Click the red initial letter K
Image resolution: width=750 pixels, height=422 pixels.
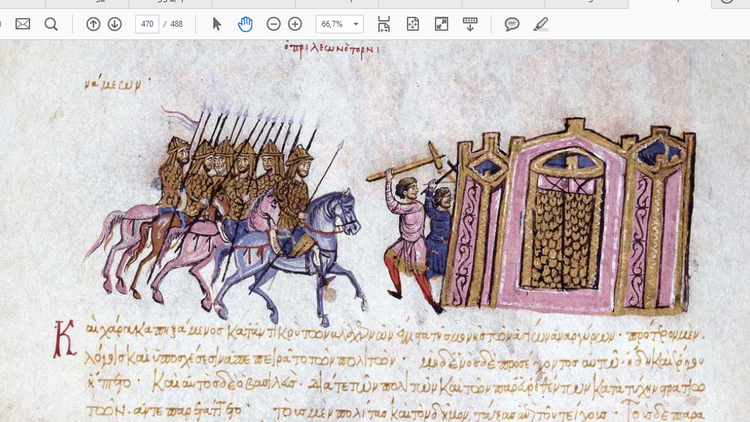pos(64,339)
